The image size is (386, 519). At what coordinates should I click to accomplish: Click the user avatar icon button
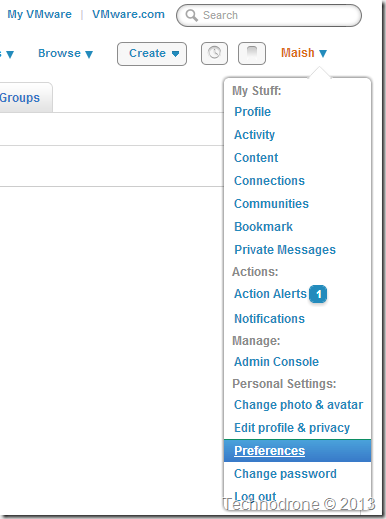point(252,53)
